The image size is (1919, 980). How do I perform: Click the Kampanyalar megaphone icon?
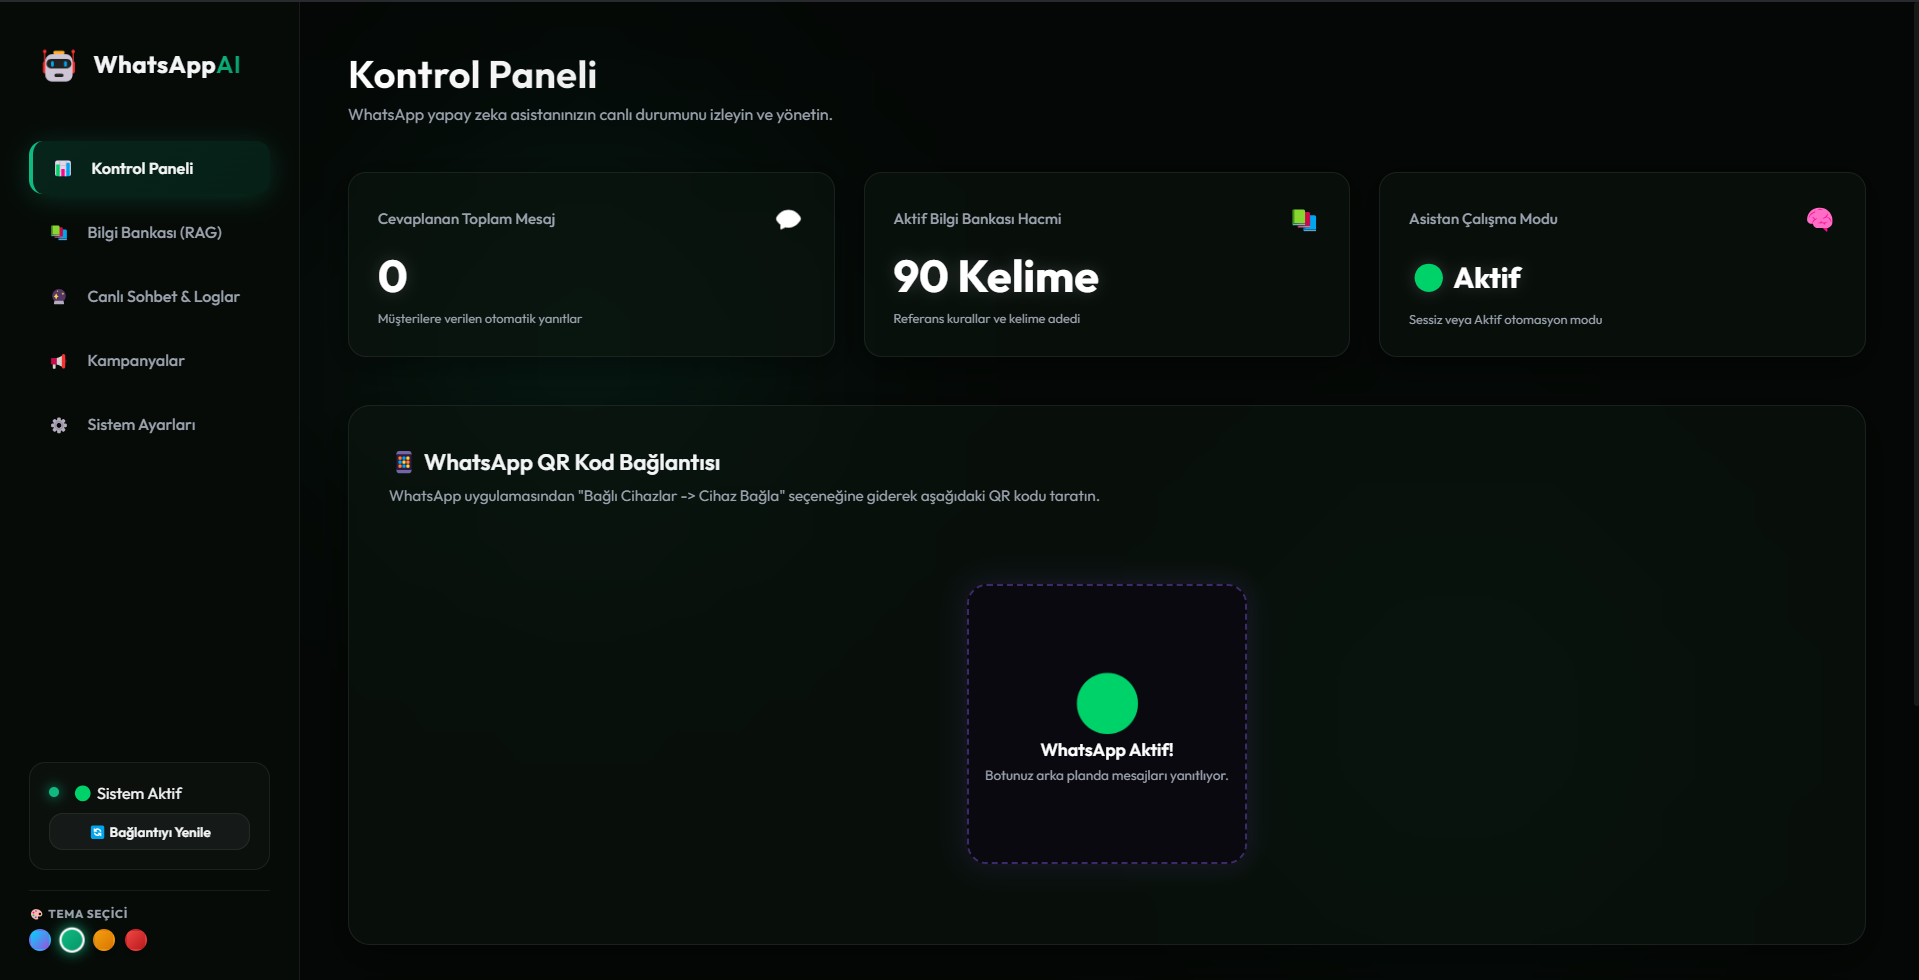(59, 361)
